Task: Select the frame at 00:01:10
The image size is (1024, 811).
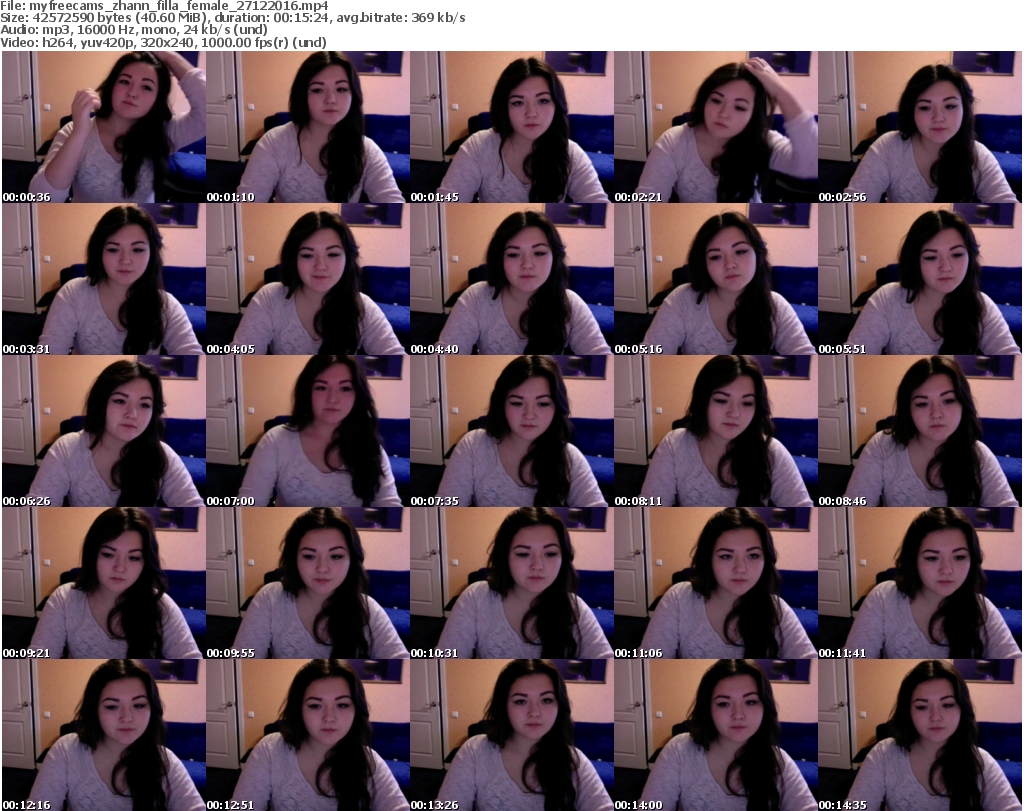Action: pos(307,127)
